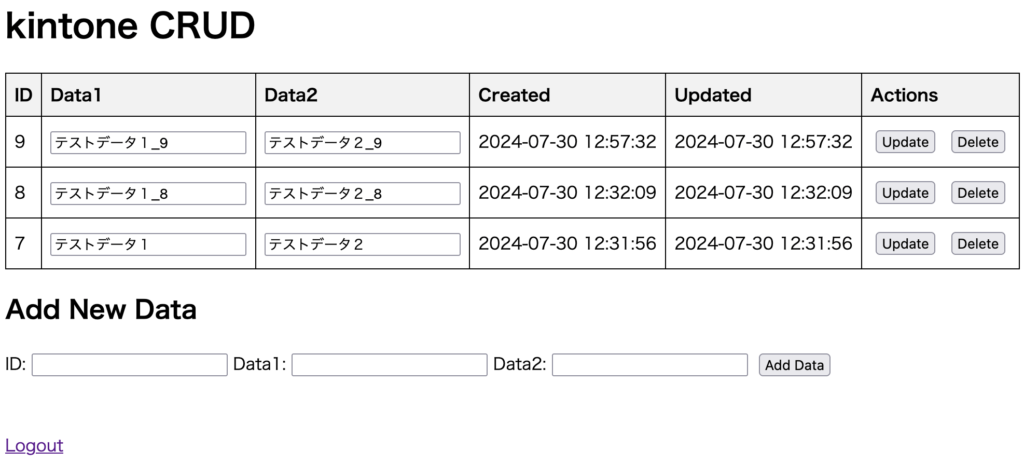
Task: Click the Updated column header
Action: point(712,95)
